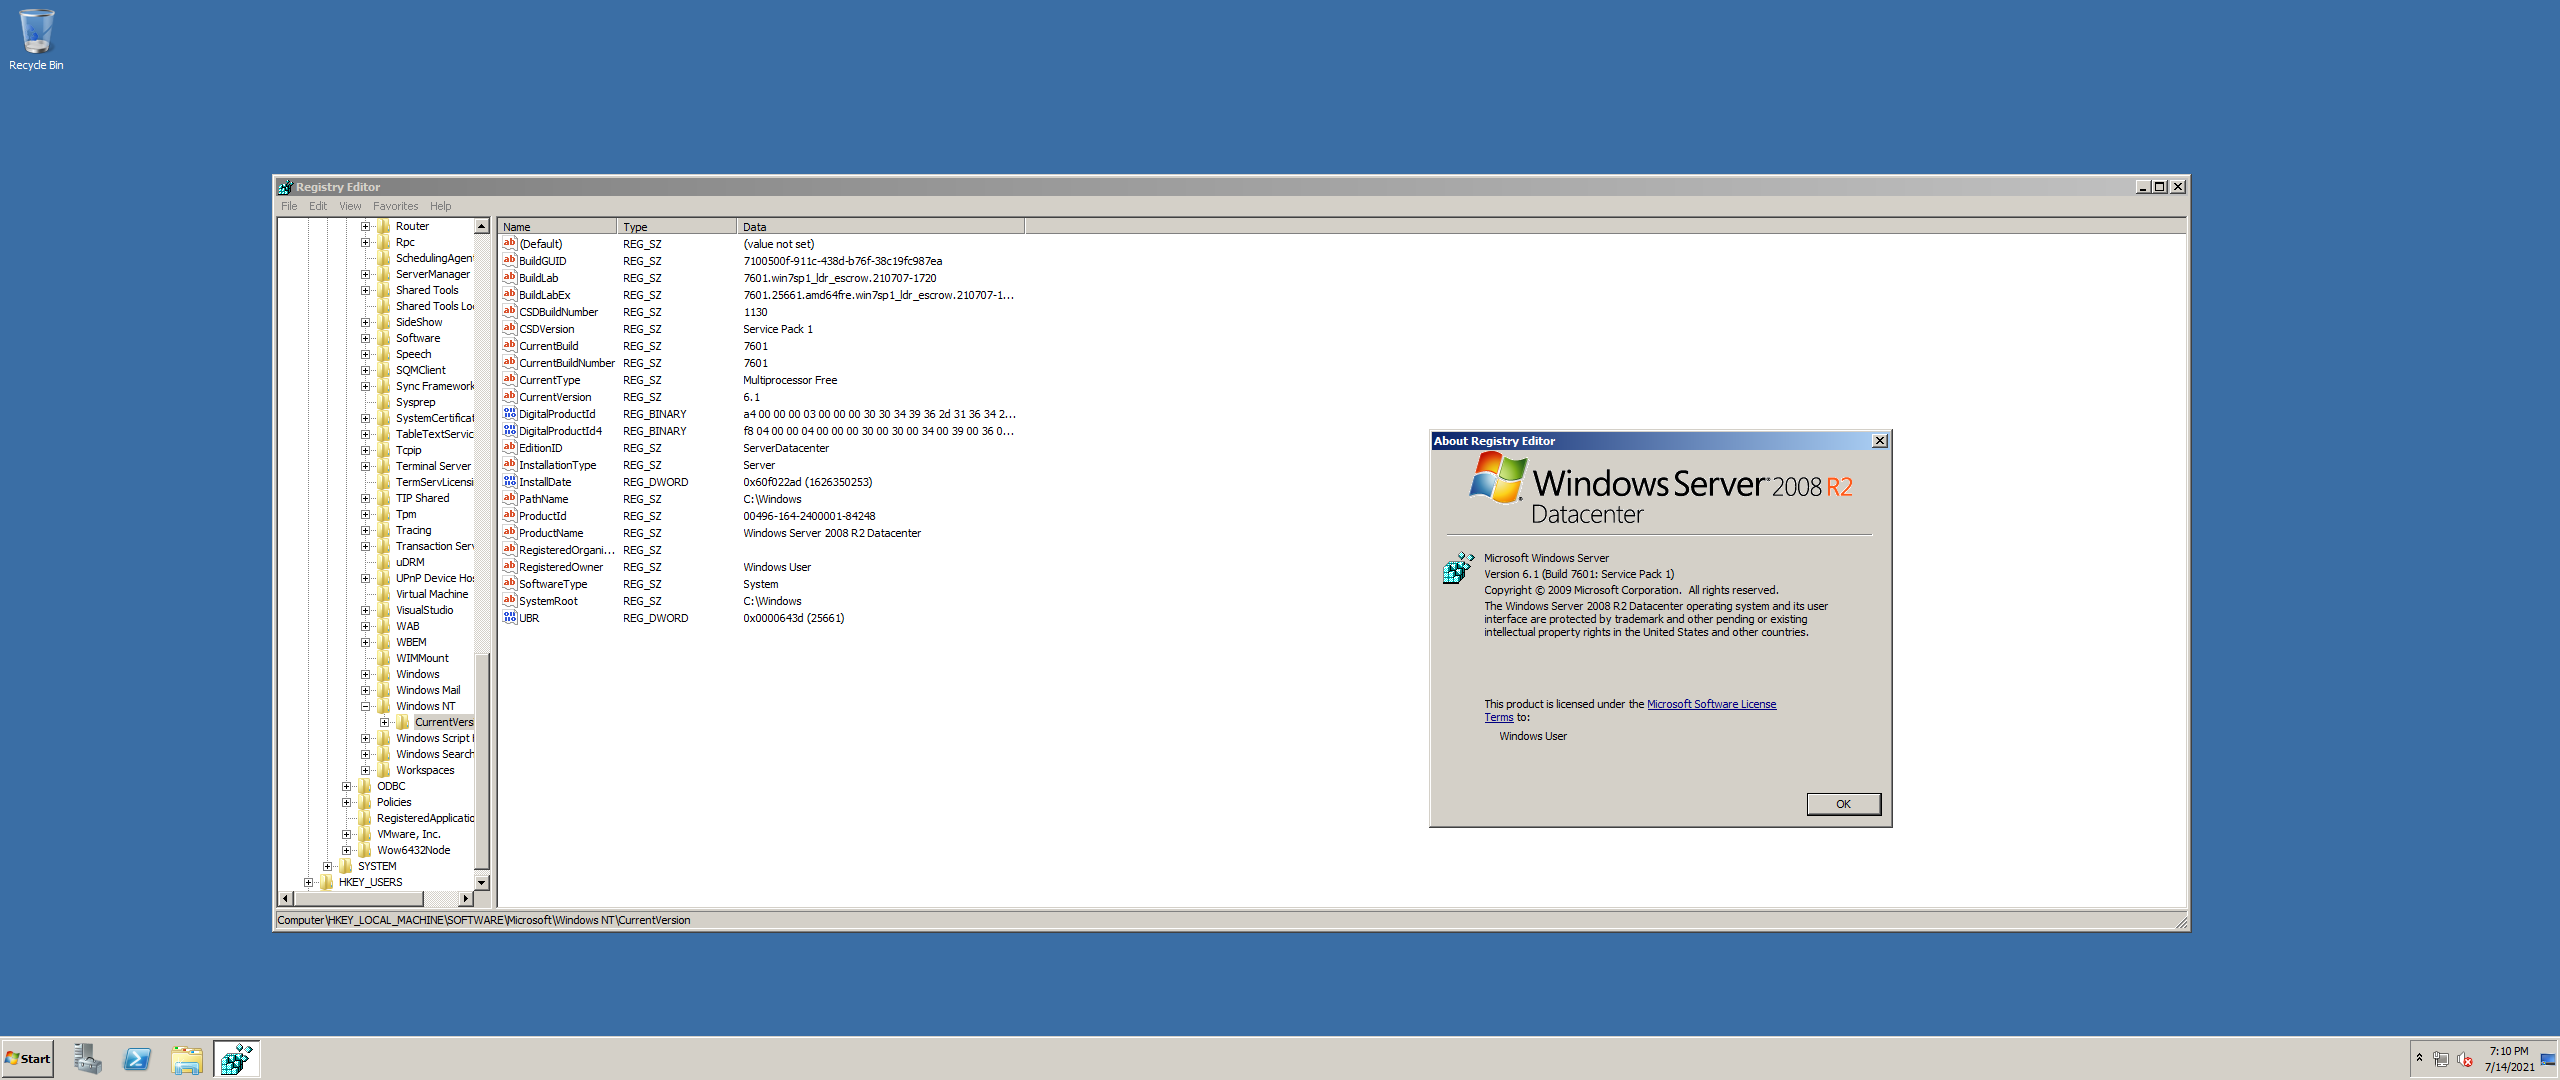Viewport: 2560px width, 1080px height.
Task: Open Windows Explorer from the taskbar
Action: (187, 1059)
